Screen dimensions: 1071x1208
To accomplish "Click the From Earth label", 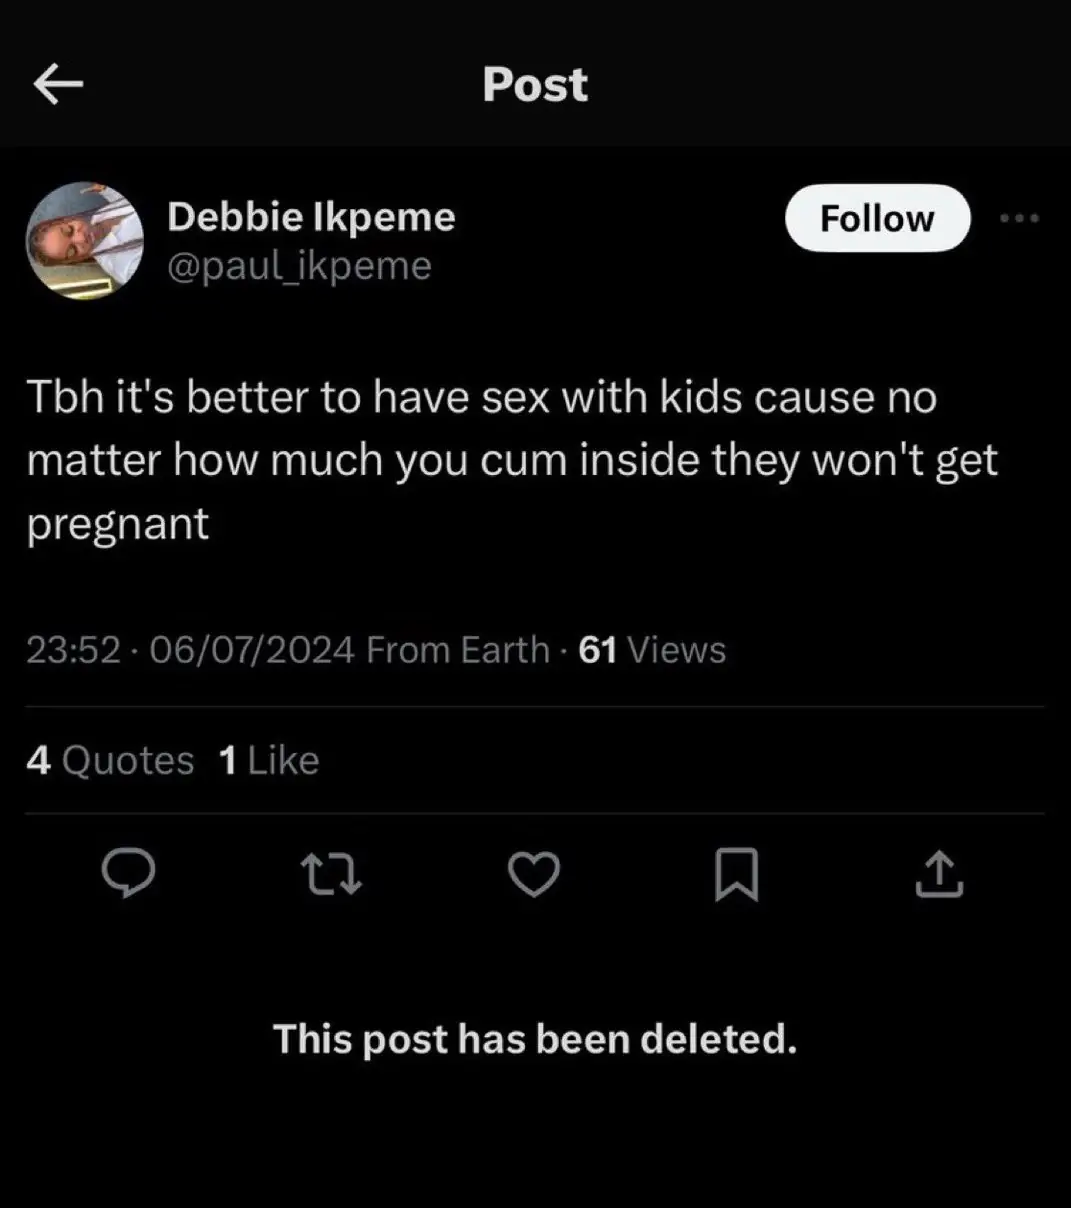I will coord(458,650).
